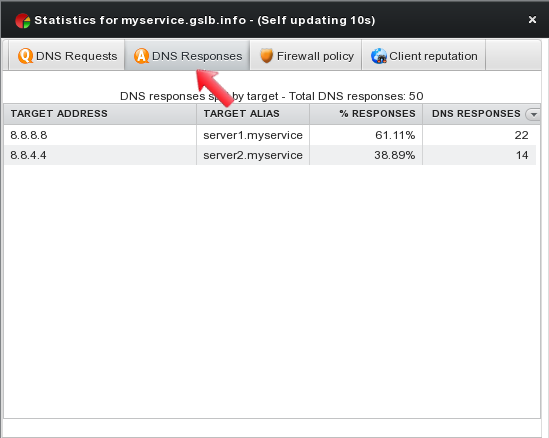Close the Statistics for myservice.gslb.info dialog
Screen dimensions: 549x438
tap(532, 20)
